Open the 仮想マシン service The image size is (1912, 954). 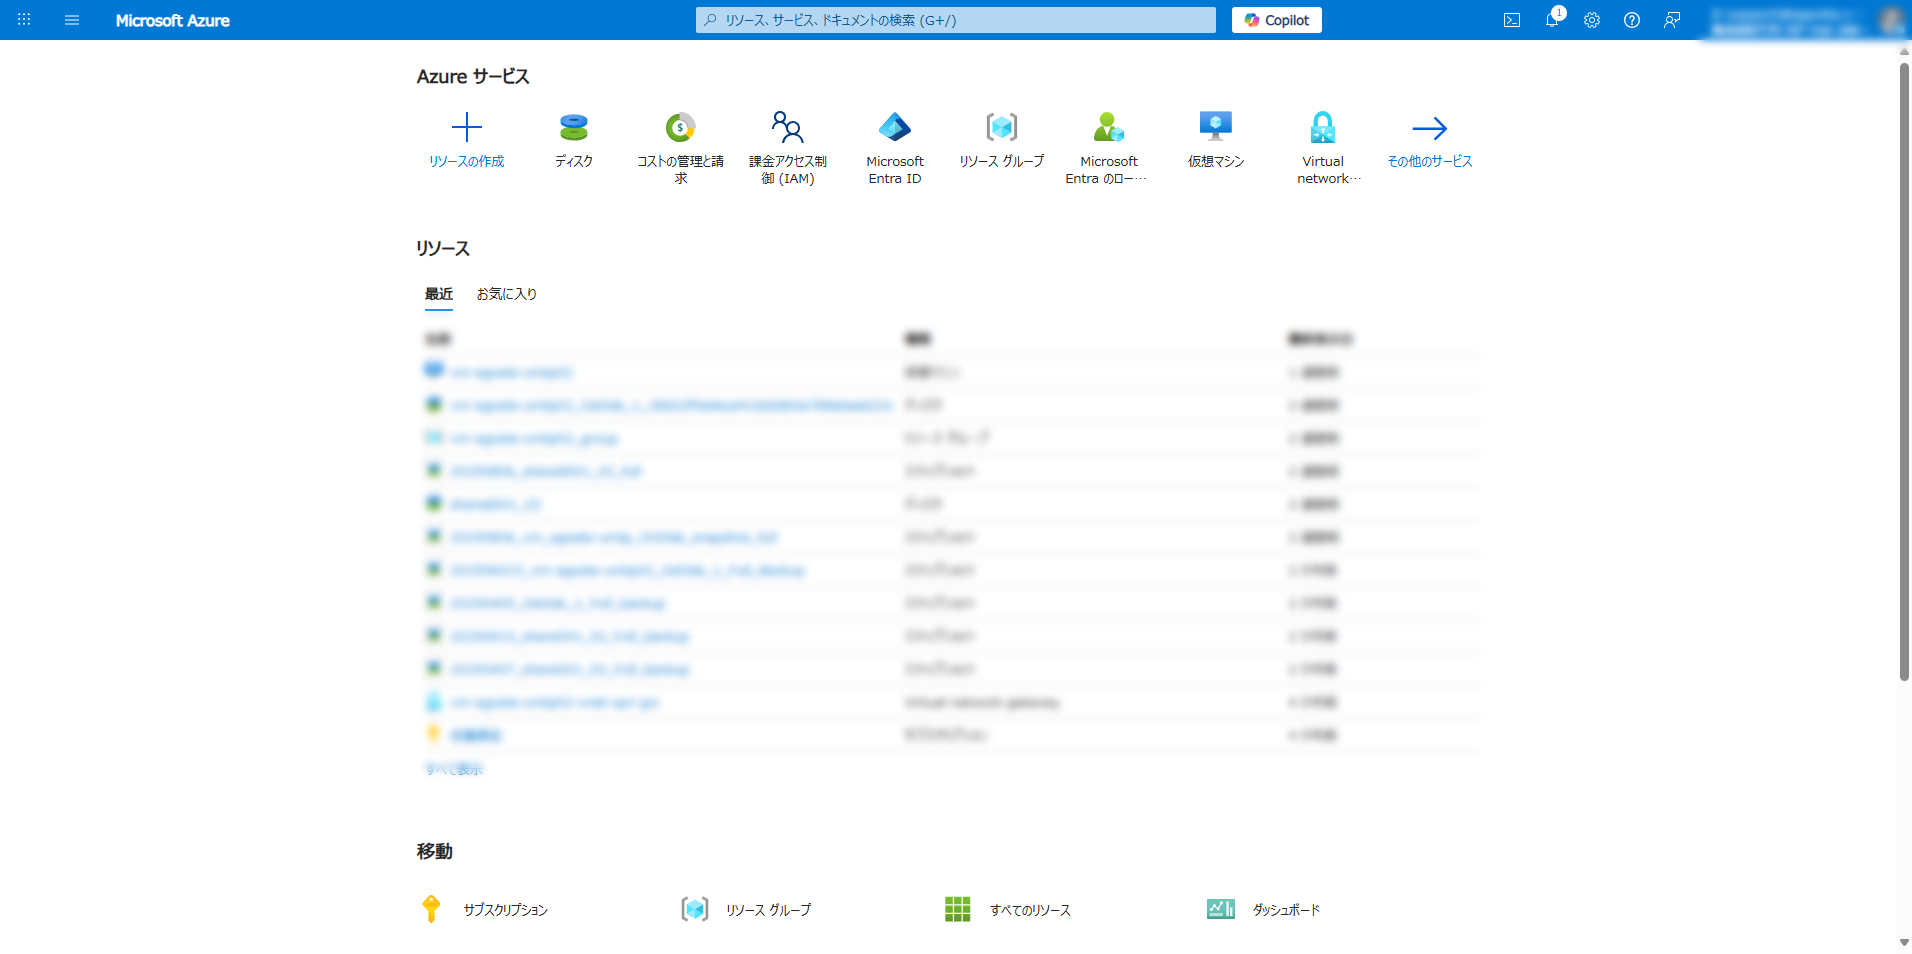tap(1215, 128)
